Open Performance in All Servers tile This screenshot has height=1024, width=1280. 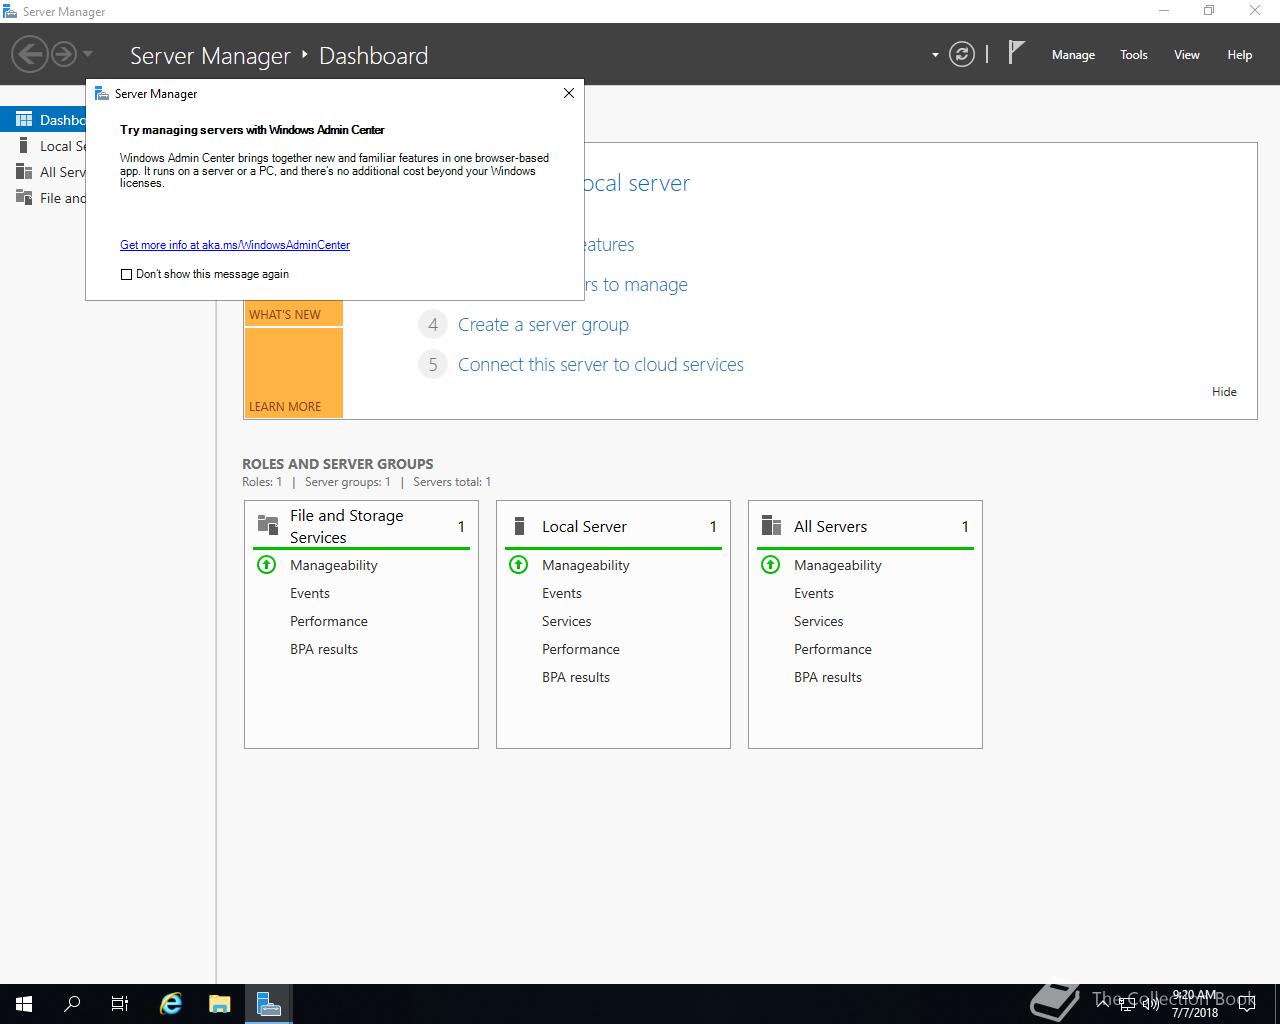pos(833,649)
